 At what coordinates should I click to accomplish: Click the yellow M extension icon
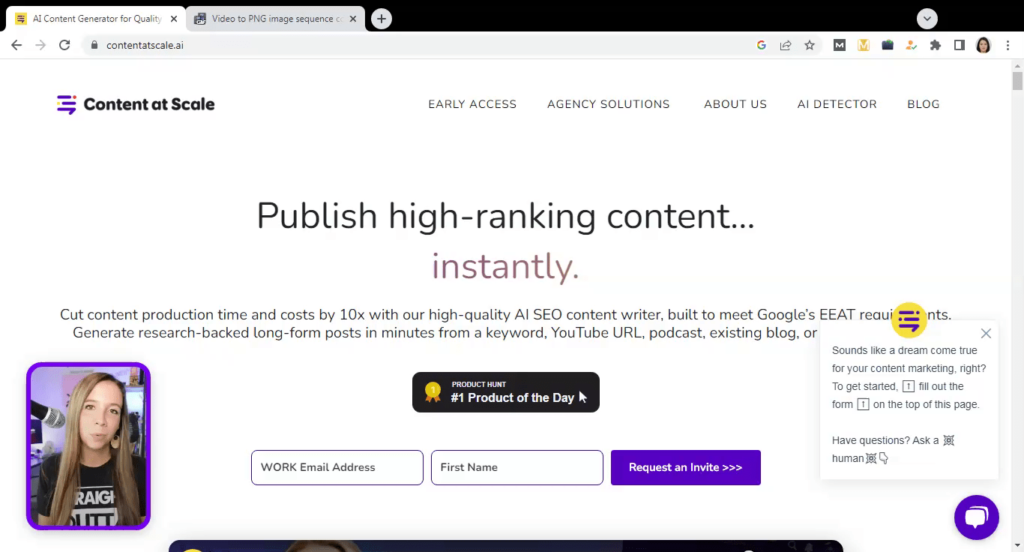(863, 45)
